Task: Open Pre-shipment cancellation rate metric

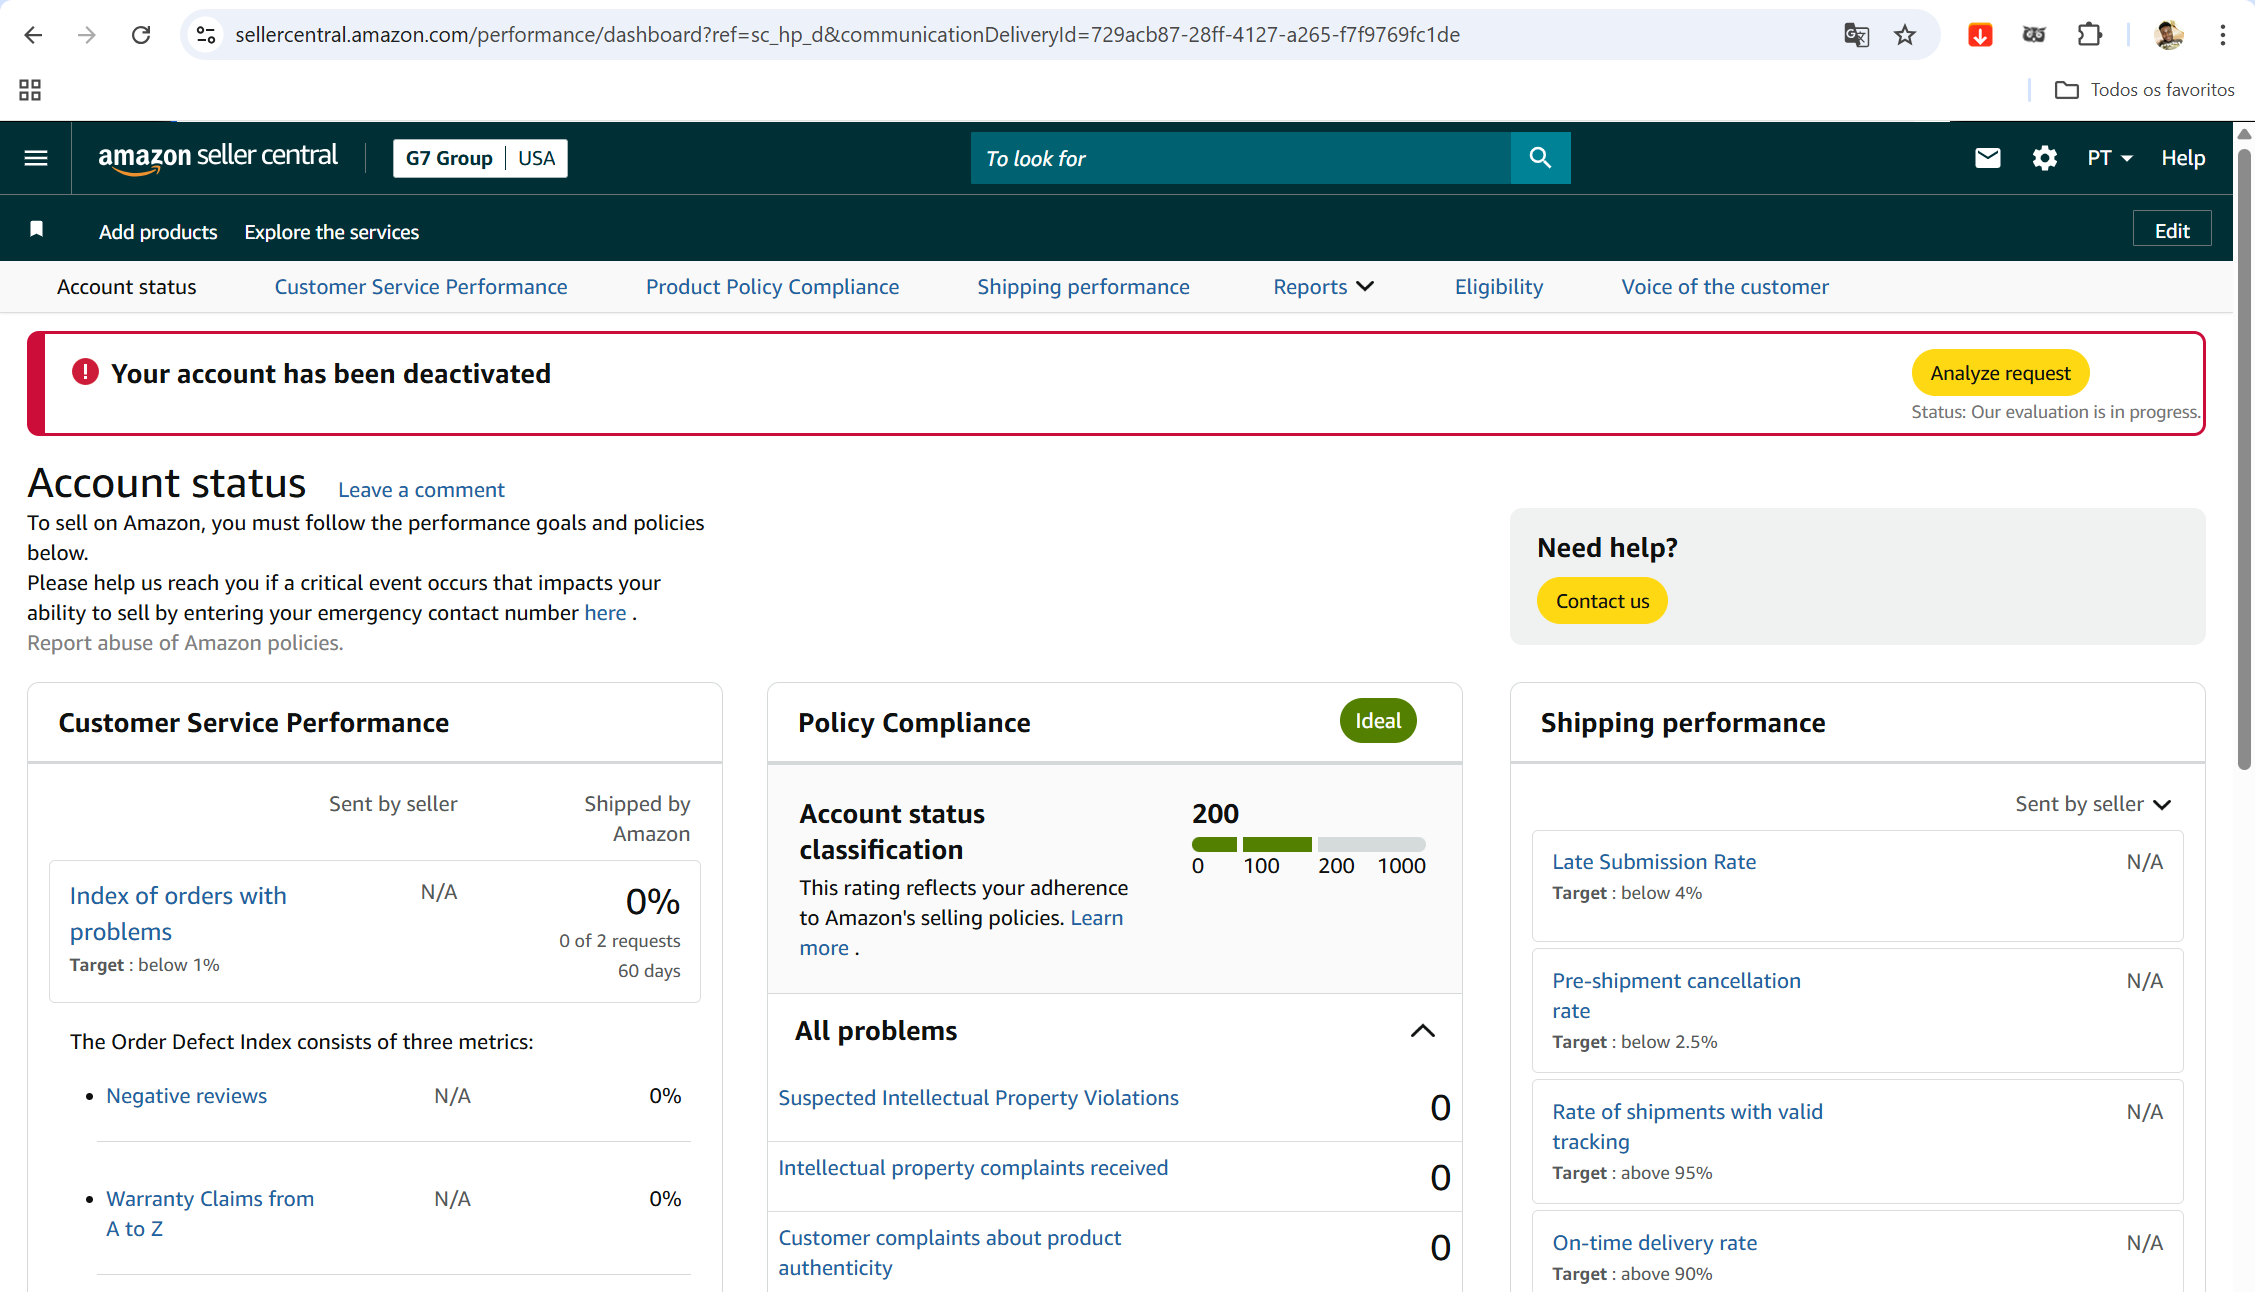Action: 1676,996
